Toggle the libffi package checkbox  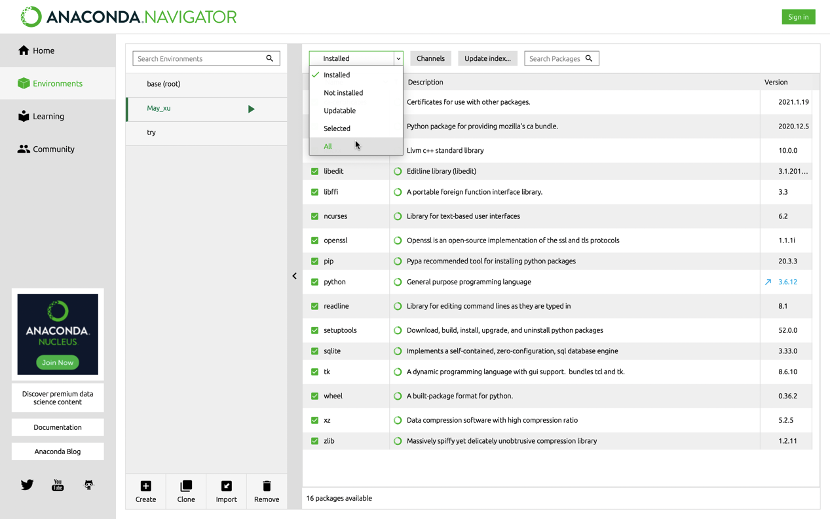(x=314, y=192)
